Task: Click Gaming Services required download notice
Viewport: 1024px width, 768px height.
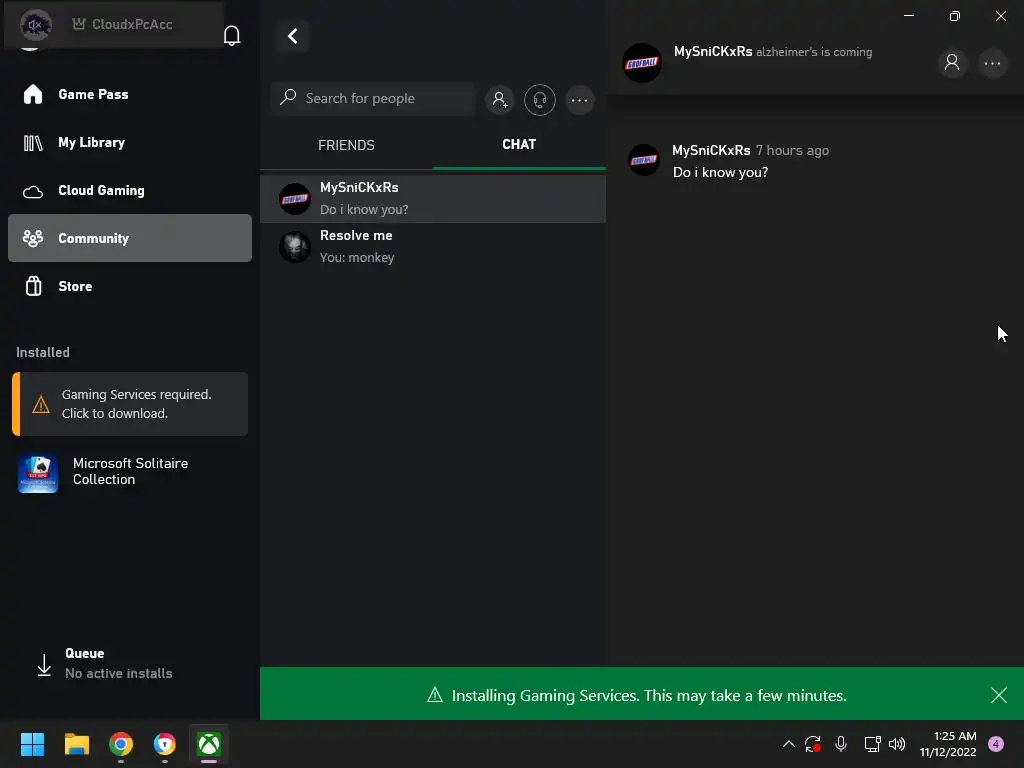Action: [x=130, y=404]
